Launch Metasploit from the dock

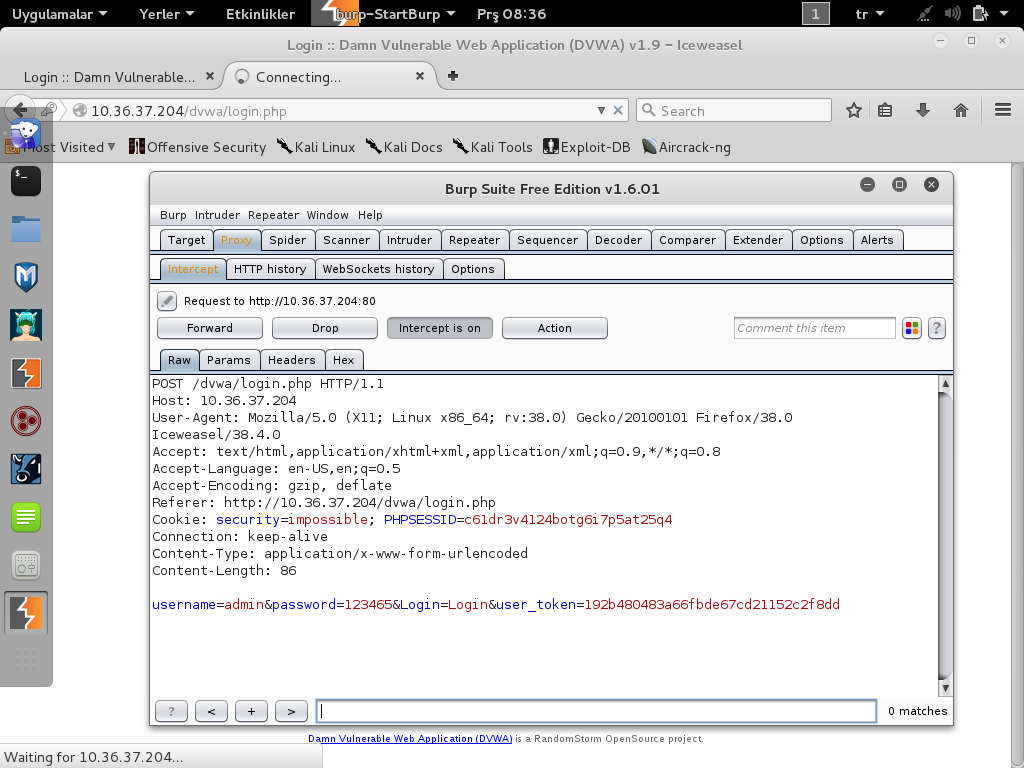[x=26, y=277]
